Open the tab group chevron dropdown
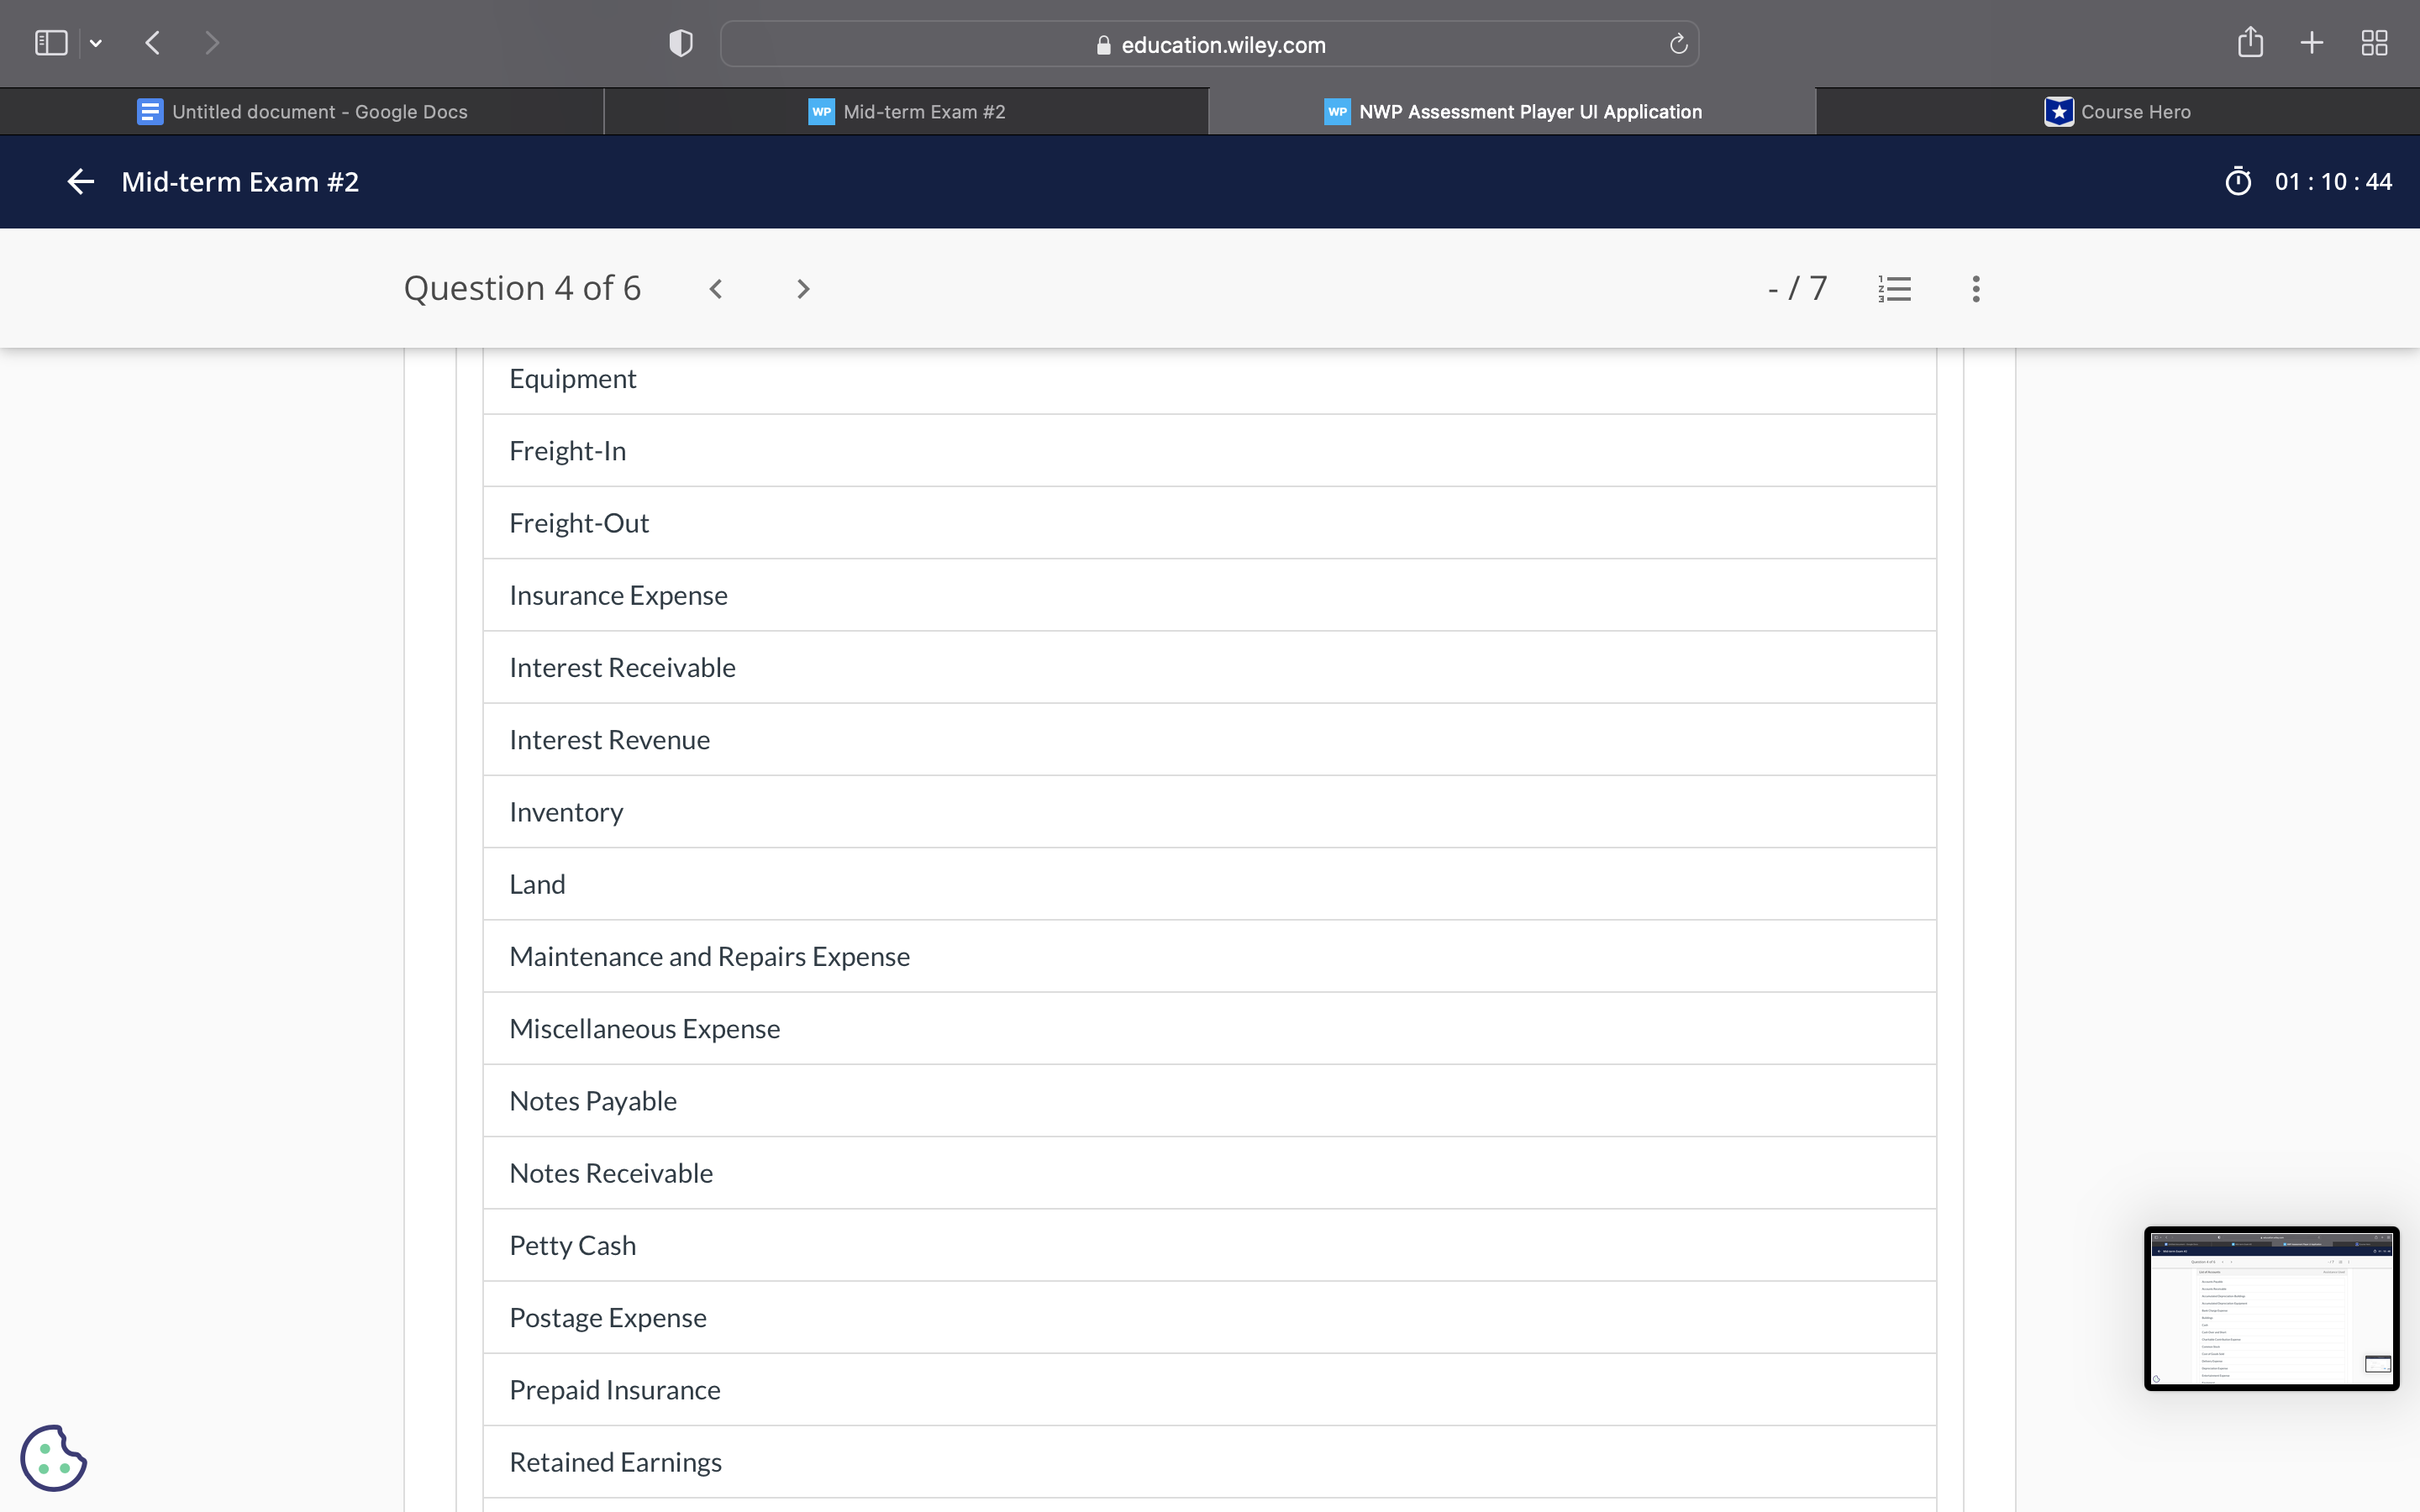This screenshot has height=1512, width=2420. tap(96, 43)
